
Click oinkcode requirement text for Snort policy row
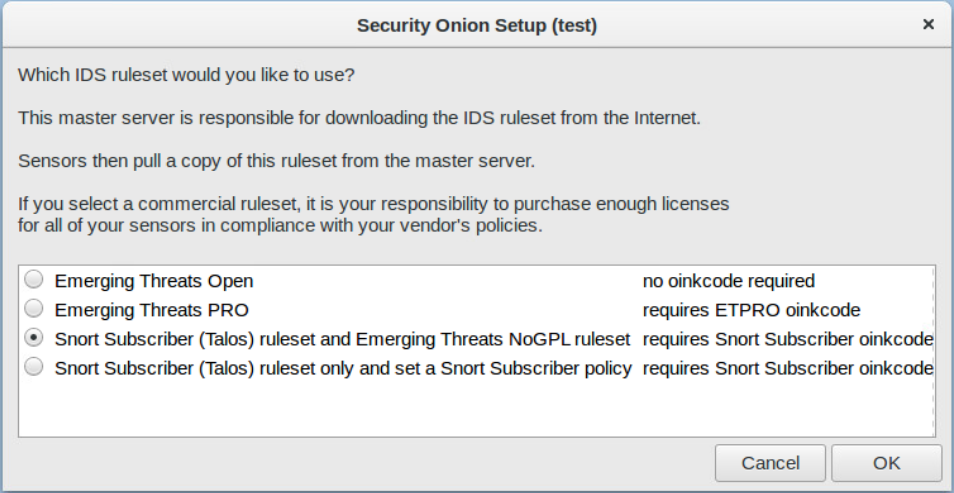788,367
